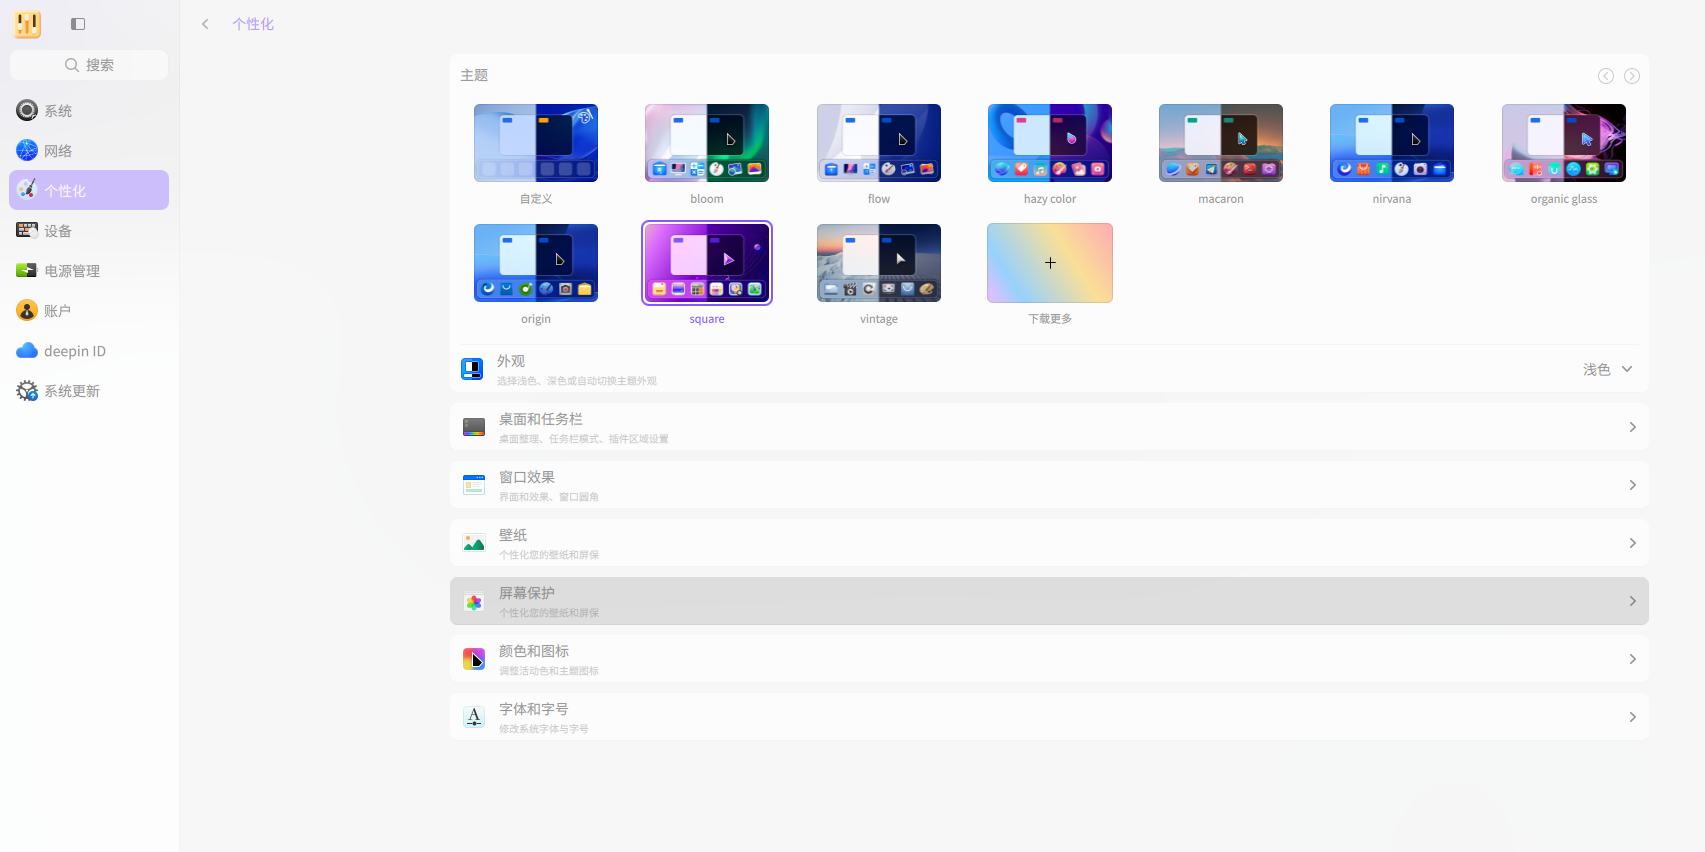
Task: Expand 颜色和图标 with its chevron
Action: pyautogui.click(x=1632, y=659)
